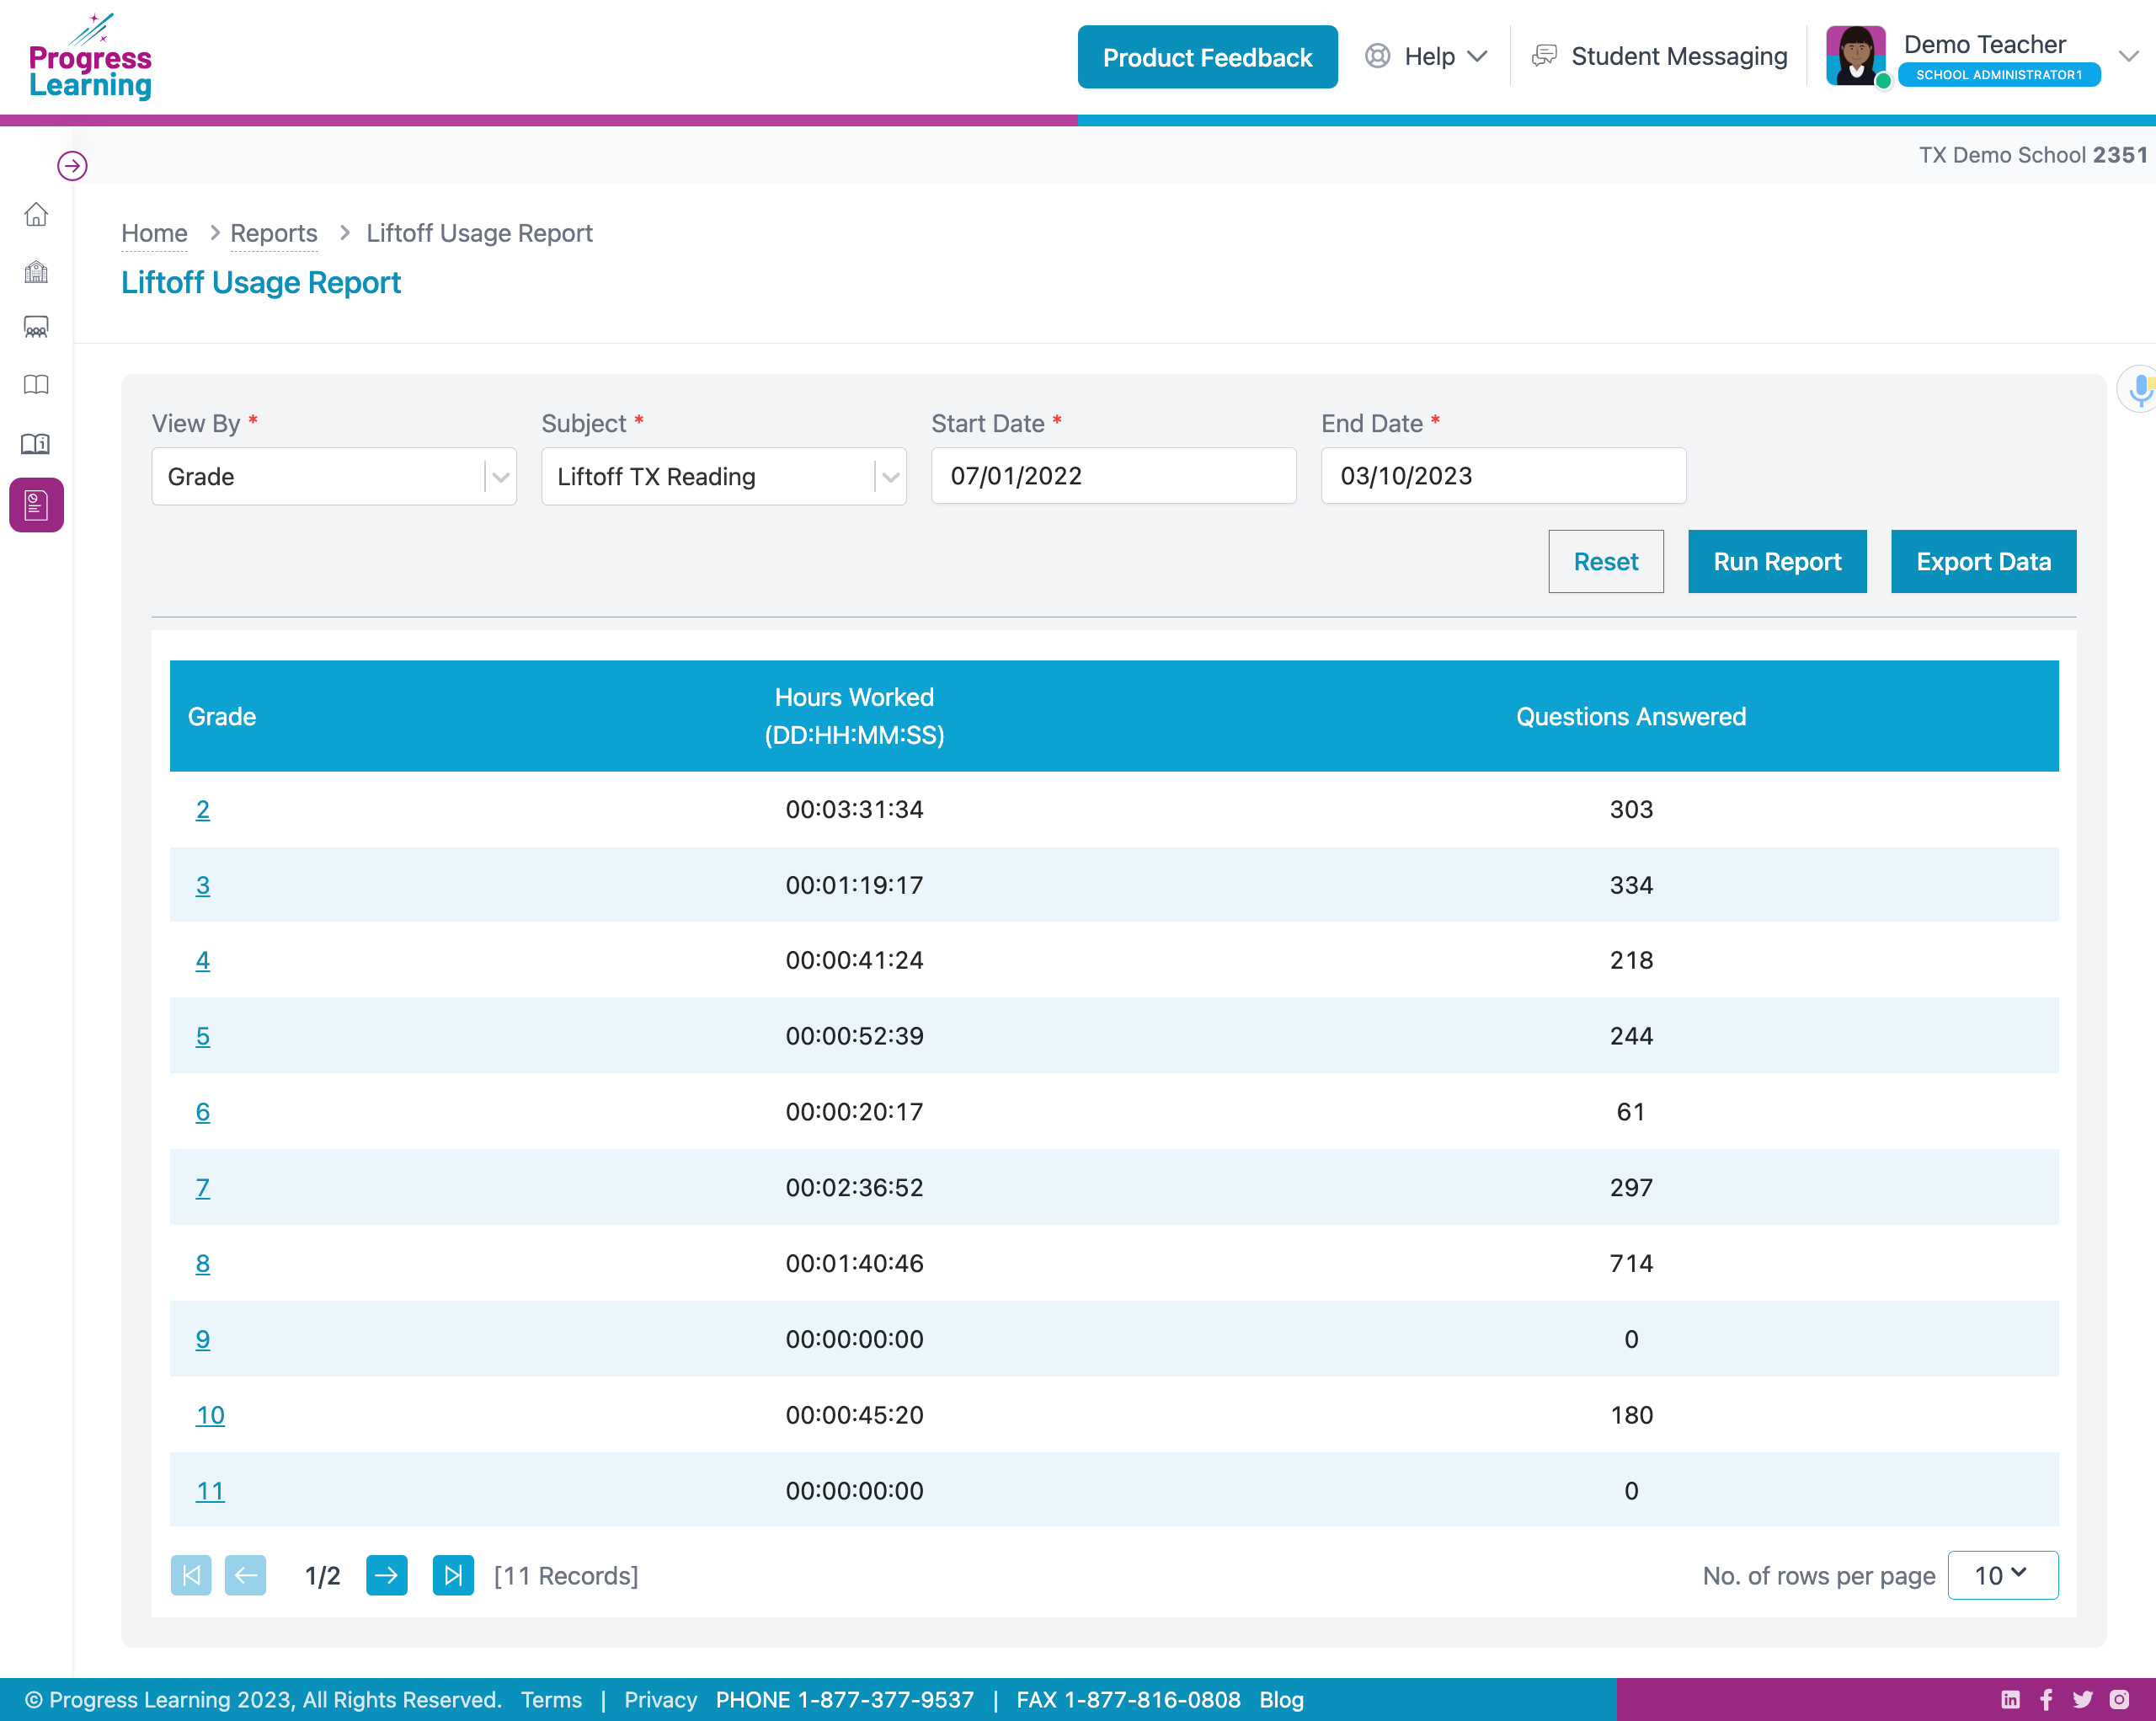
Task: Click the Hours Worked column header
Action: click(854, 716)
